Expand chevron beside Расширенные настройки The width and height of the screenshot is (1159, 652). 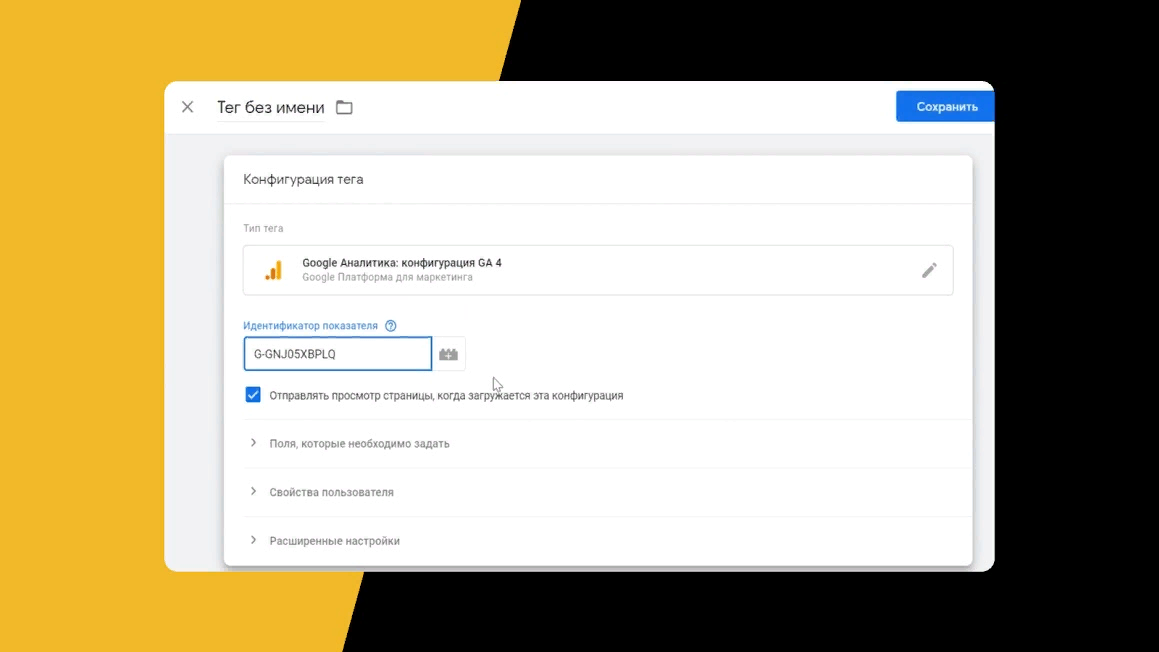pyautogui.click(x=254, y=540)
